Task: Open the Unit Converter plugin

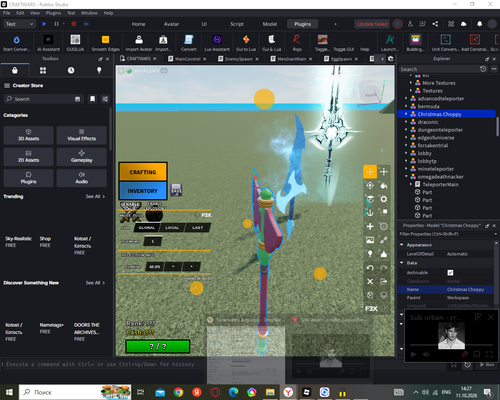Action: 445,43
